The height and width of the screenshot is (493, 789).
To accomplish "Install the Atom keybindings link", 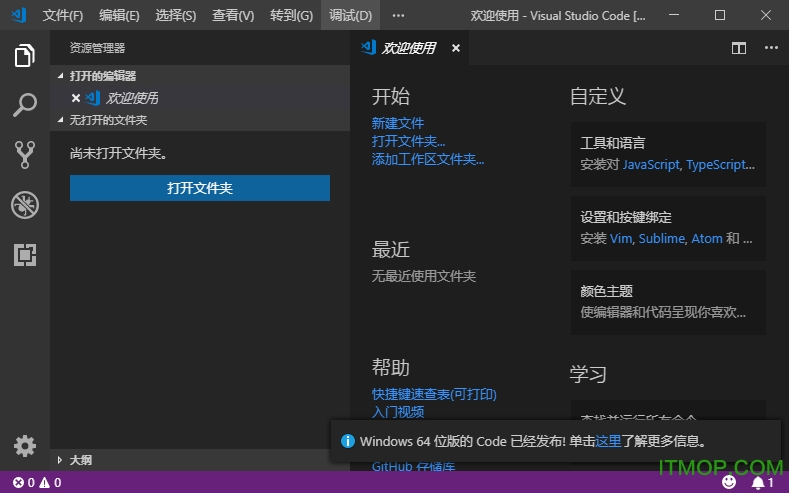I will coord(707,238).
